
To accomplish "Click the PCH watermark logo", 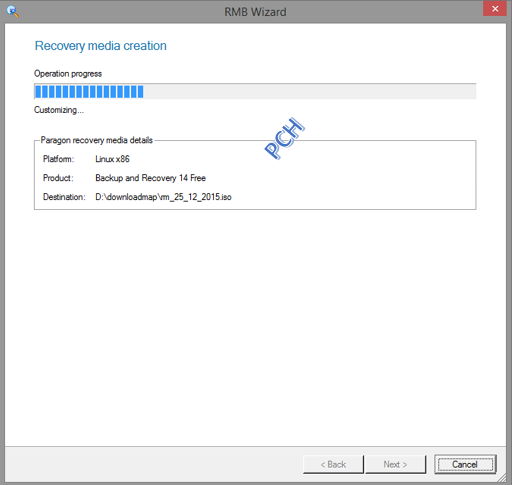I will pyautogui.click(x=284, y=138).
